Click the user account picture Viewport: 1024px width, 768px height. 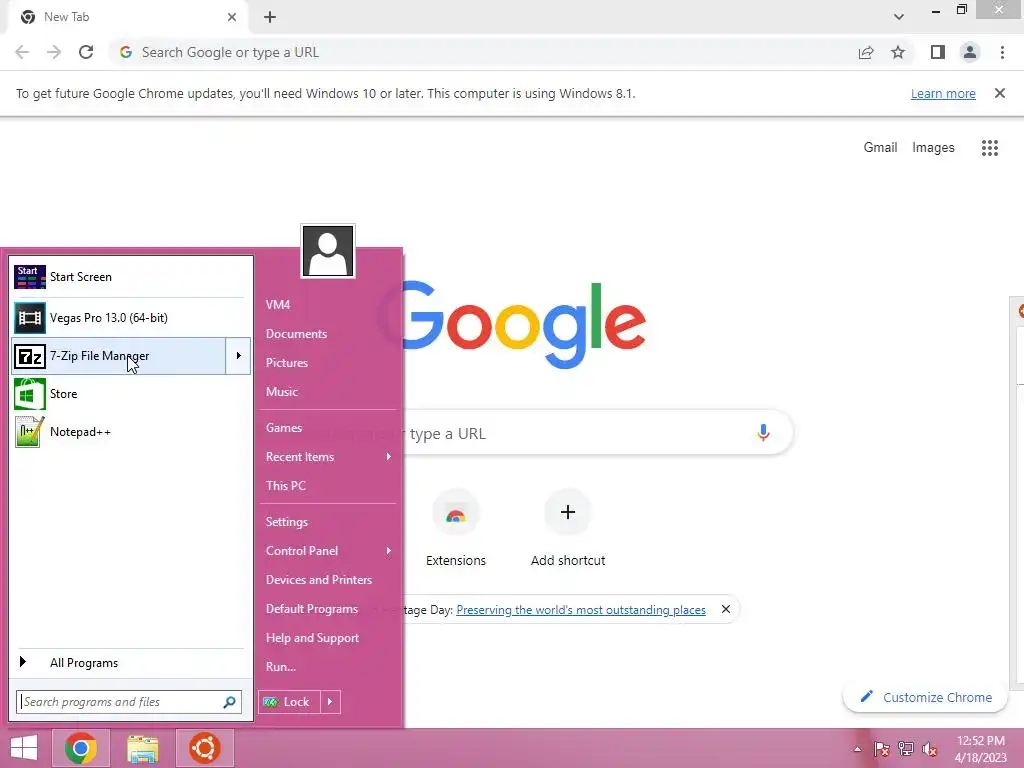tap(328, 251)
